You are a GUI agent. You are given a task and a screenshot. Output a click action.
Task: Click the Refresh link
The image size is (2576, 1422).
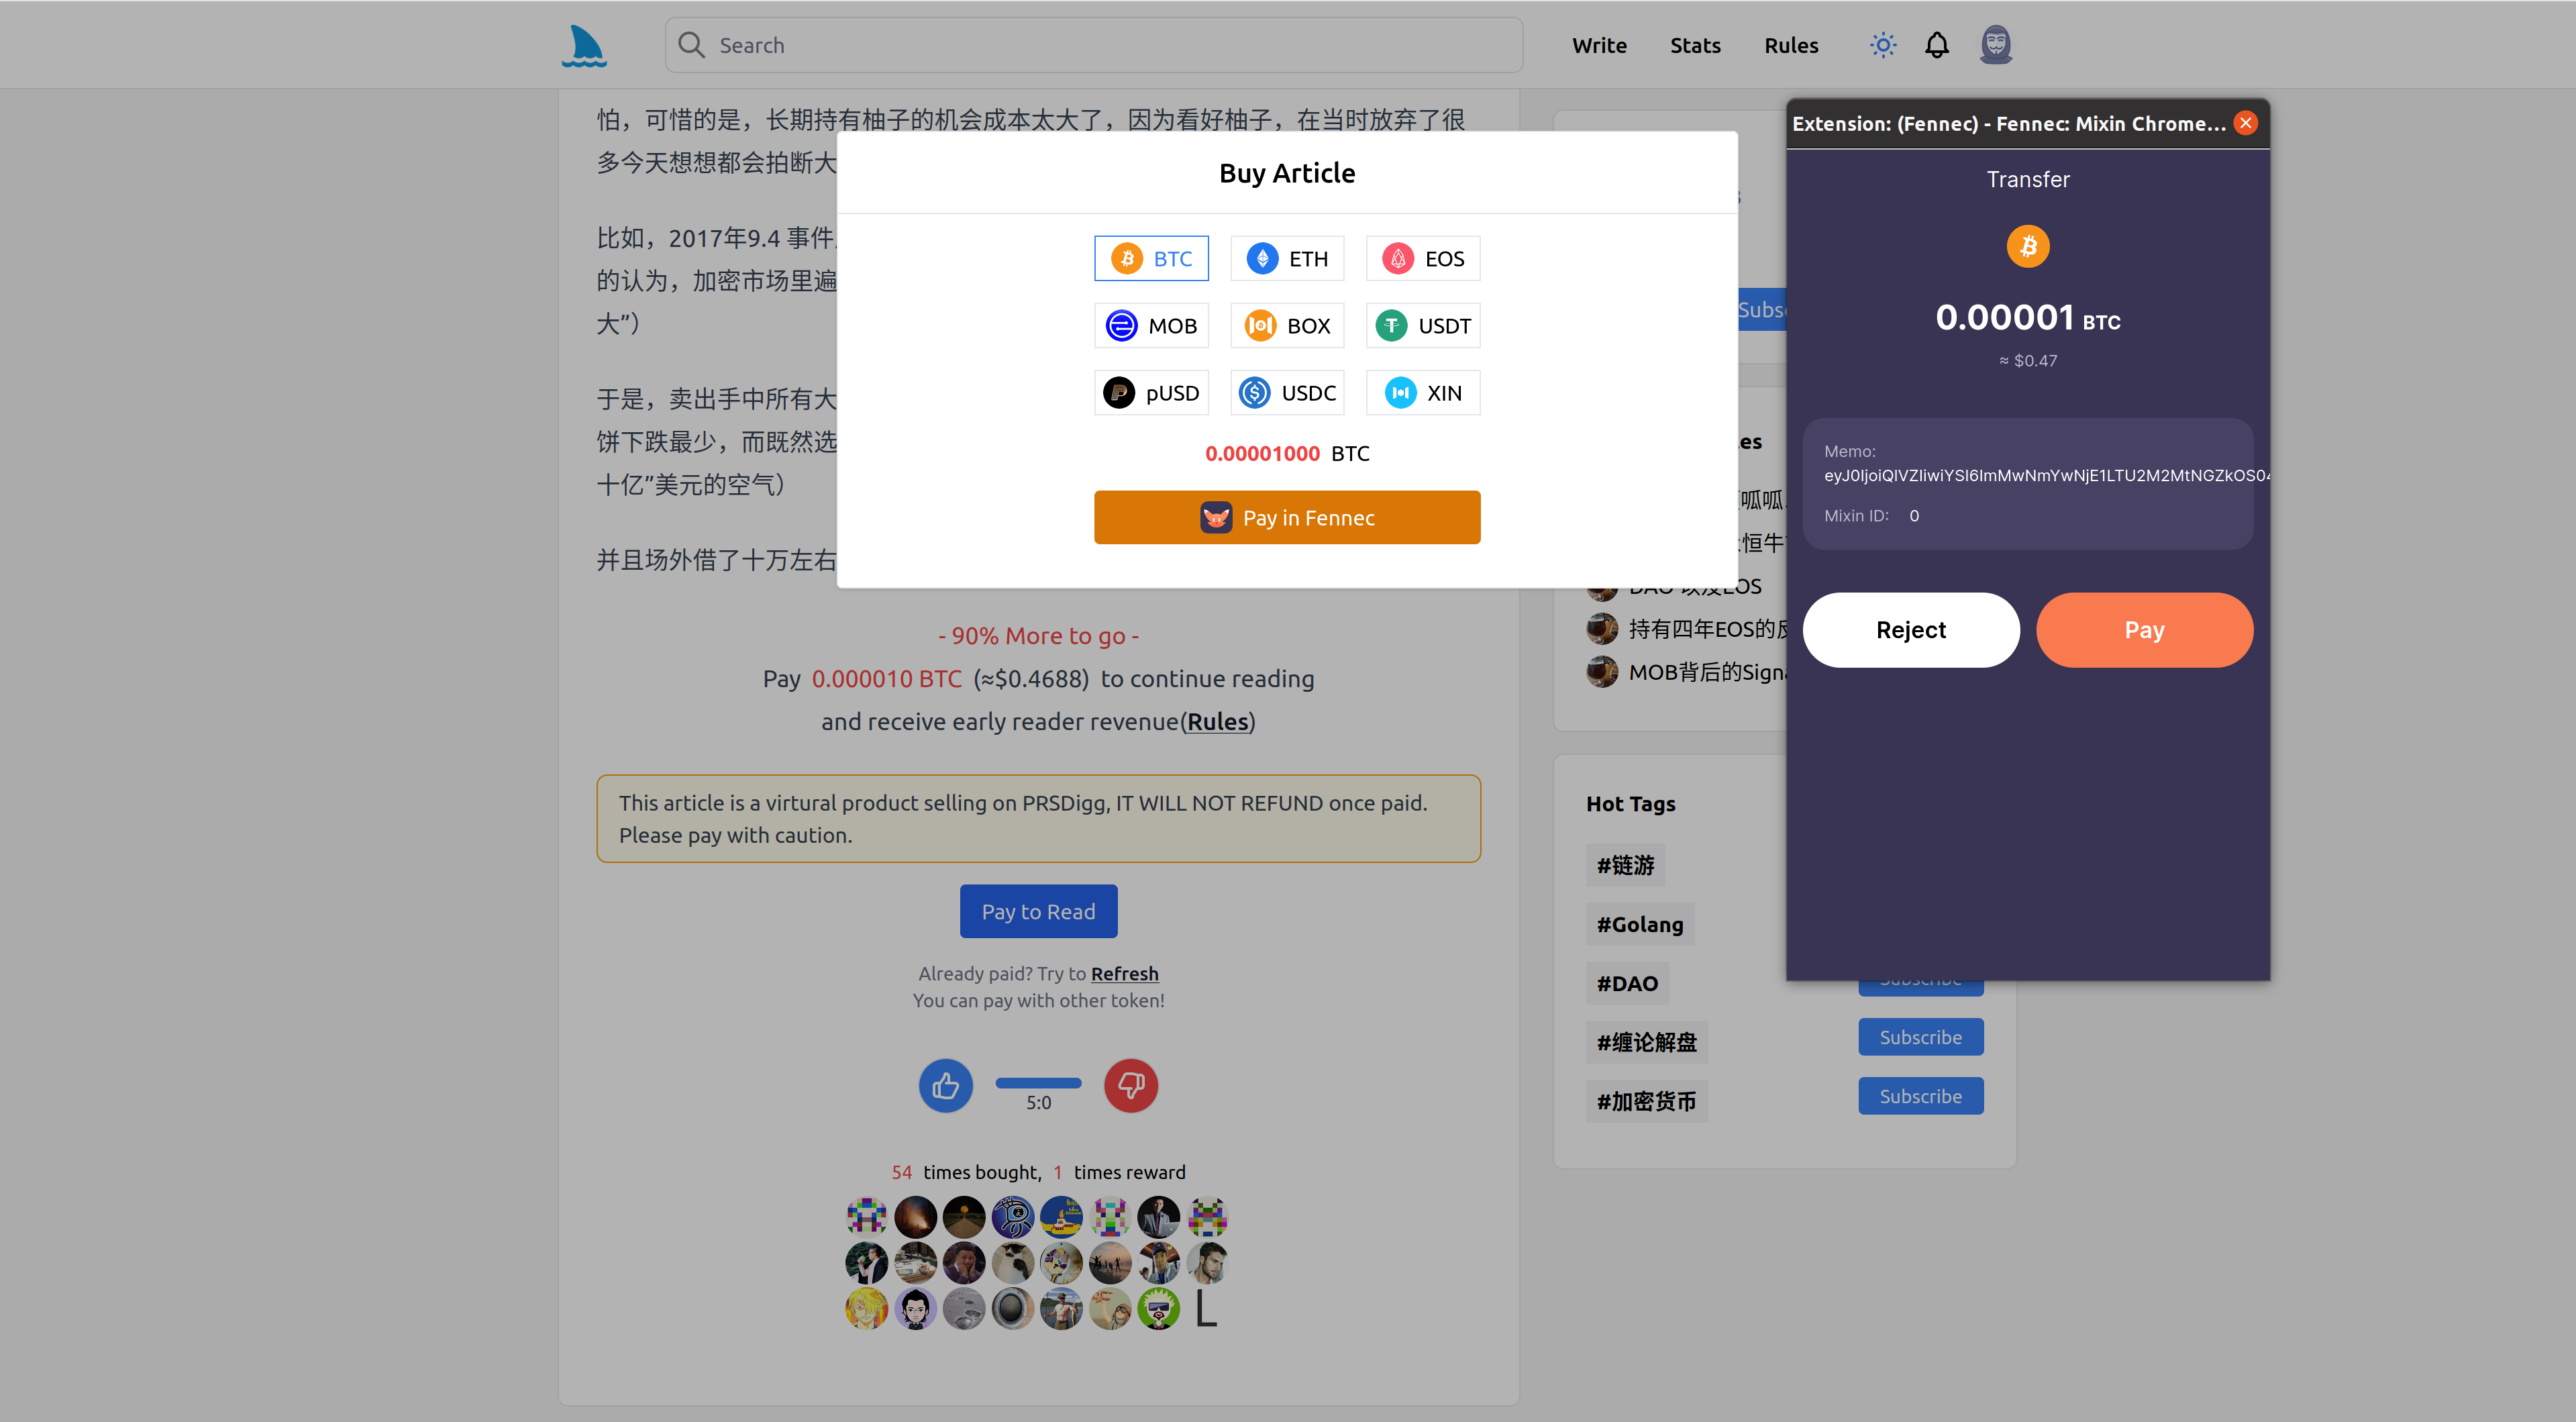(x=1124, y=973)
